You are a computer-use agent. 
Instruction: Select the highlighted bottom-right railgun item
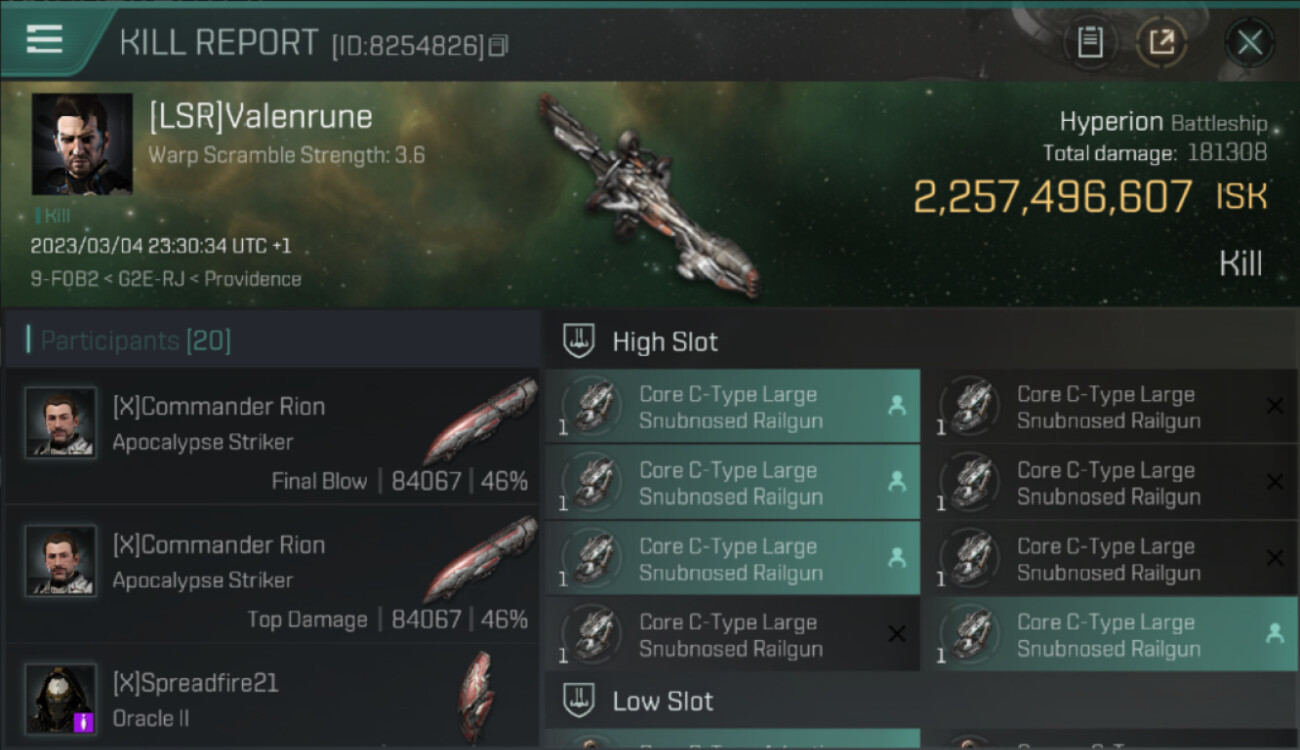click(1109, 634)
